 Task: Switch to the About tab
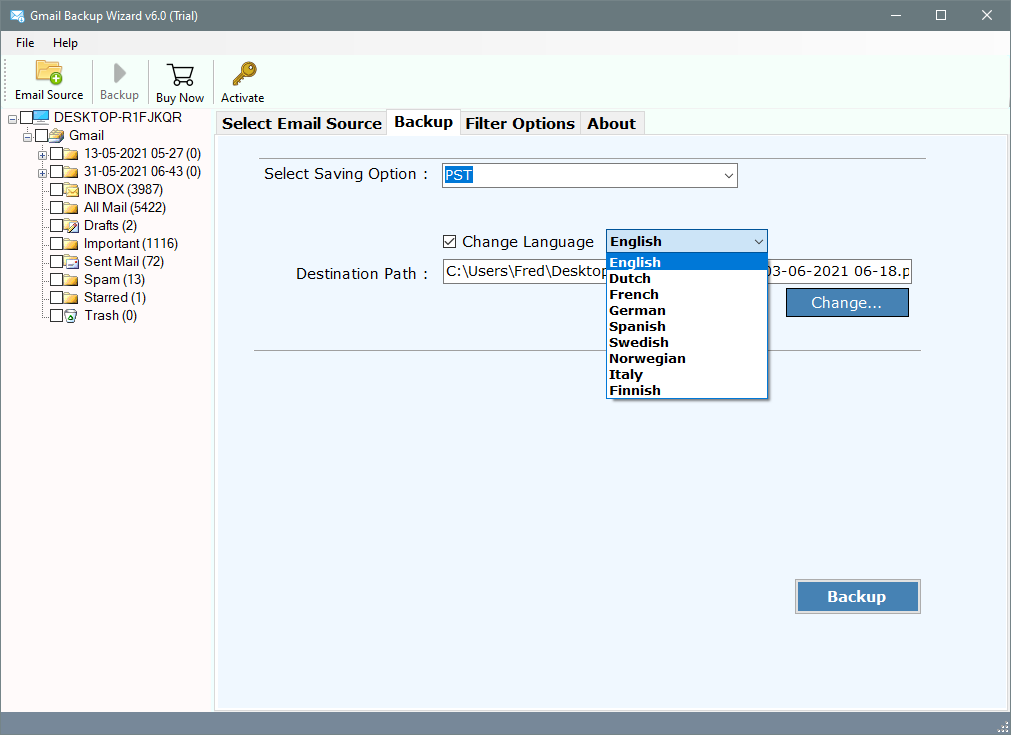(611, 123)
